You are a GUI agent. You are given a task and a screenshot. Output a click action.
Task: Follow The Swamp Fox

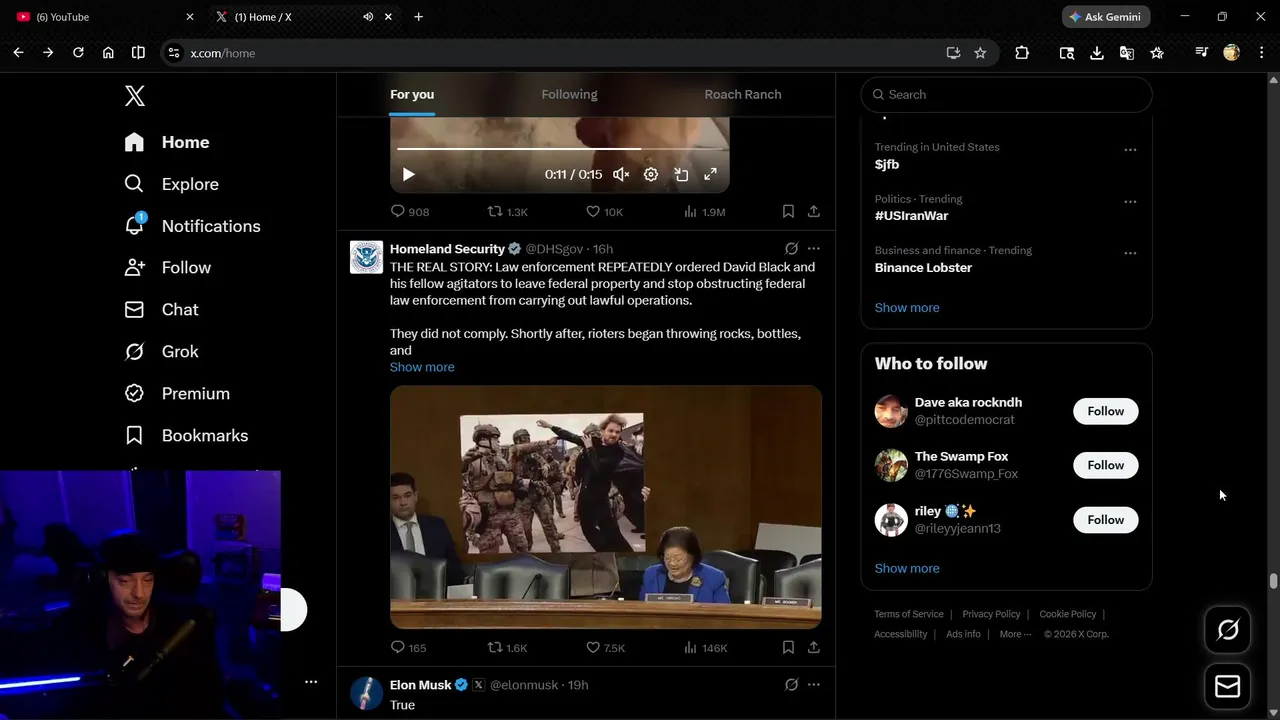click(x=1106, y=465)
